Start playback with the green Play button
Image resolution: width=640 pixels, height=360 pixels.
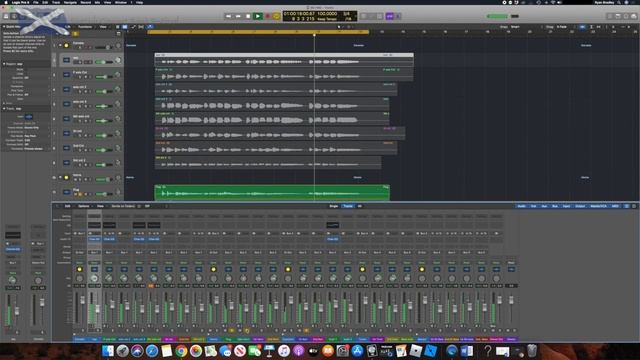coord(258,16)
